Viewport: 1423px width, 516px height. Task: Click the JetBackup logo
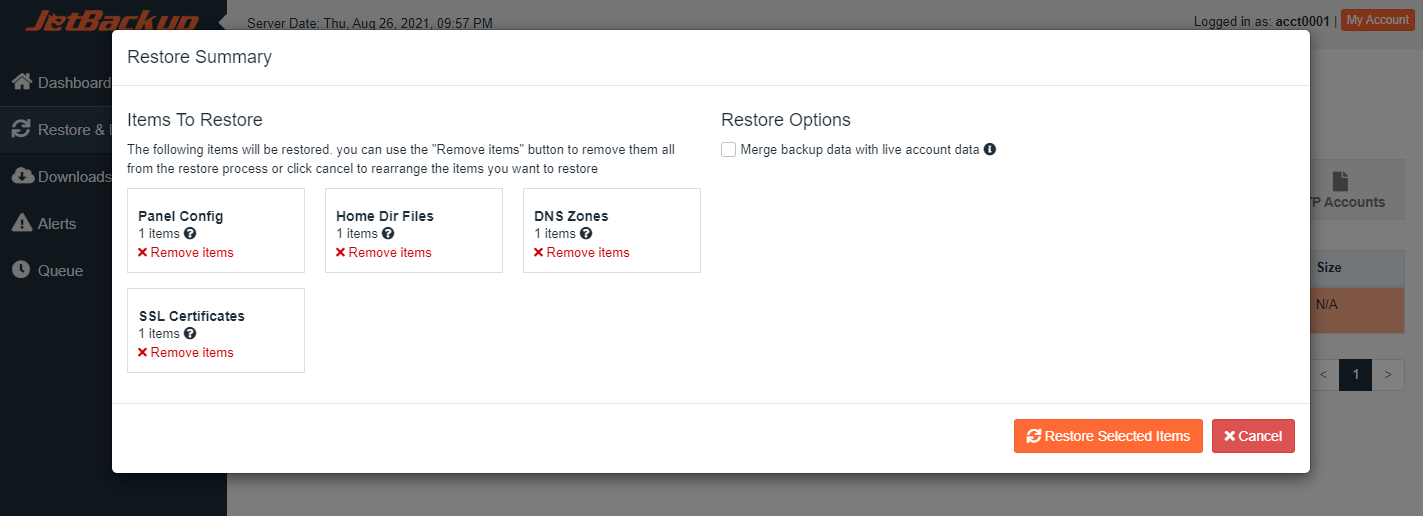coord(112,22)
